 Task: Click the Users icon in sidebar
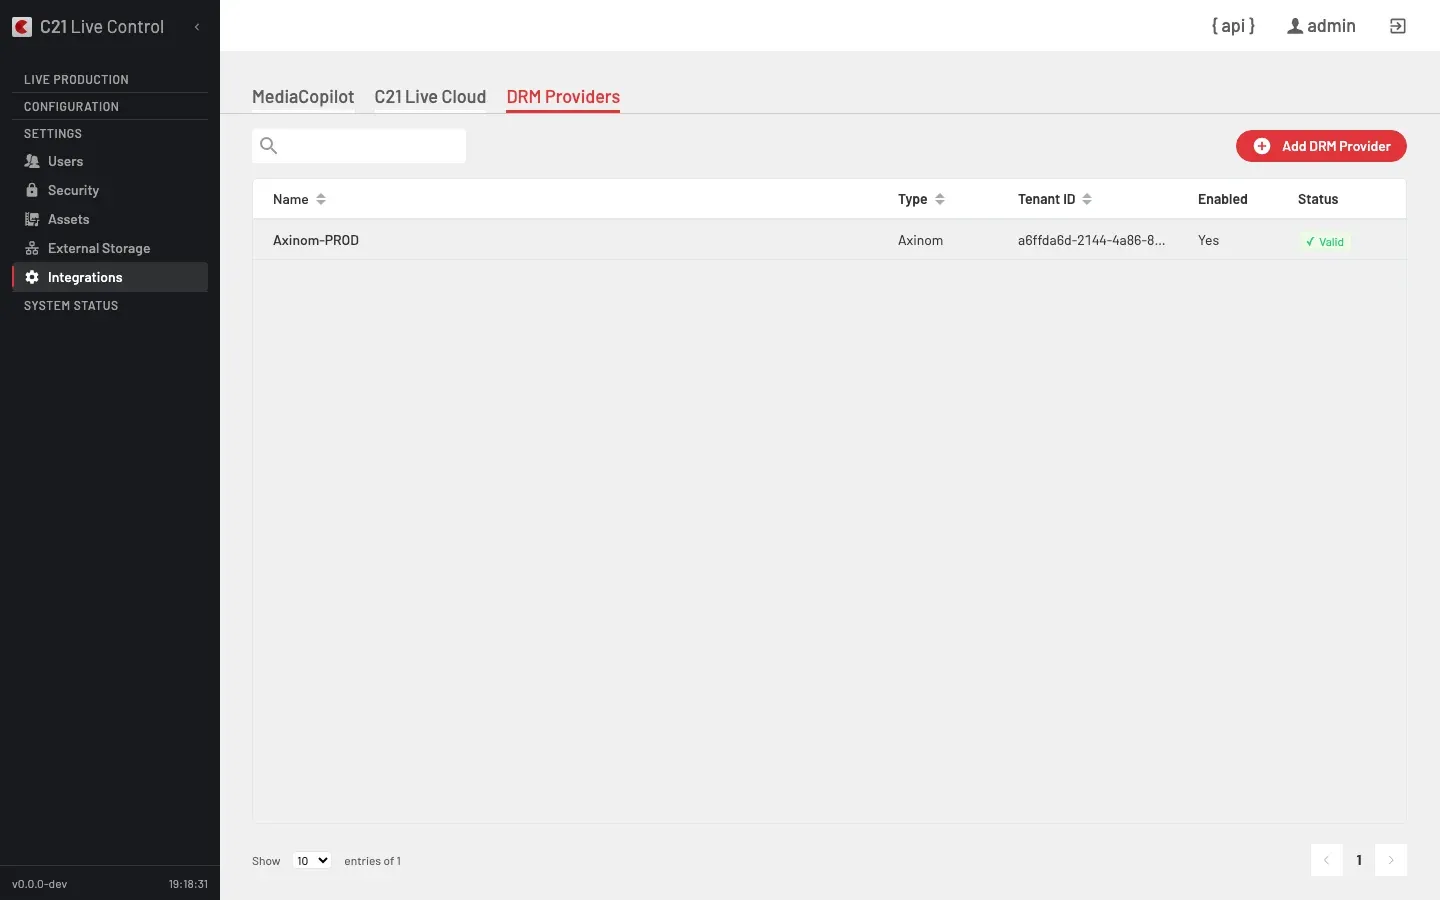point(32,161)
